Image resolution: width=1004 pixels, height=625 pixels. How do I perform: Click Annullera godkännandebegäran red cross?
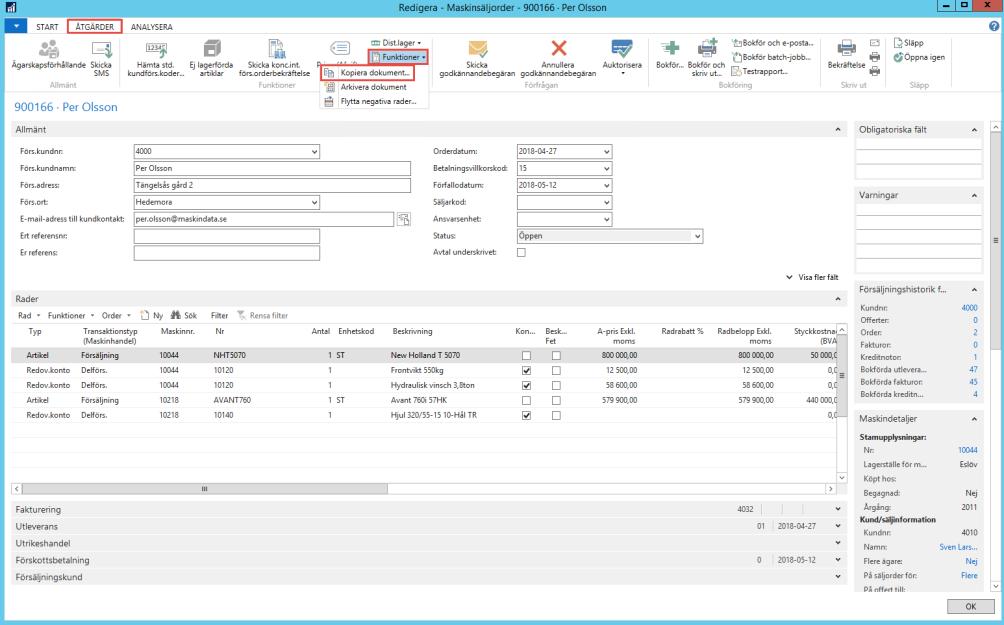pyautogui.click(x=559, y=48)
